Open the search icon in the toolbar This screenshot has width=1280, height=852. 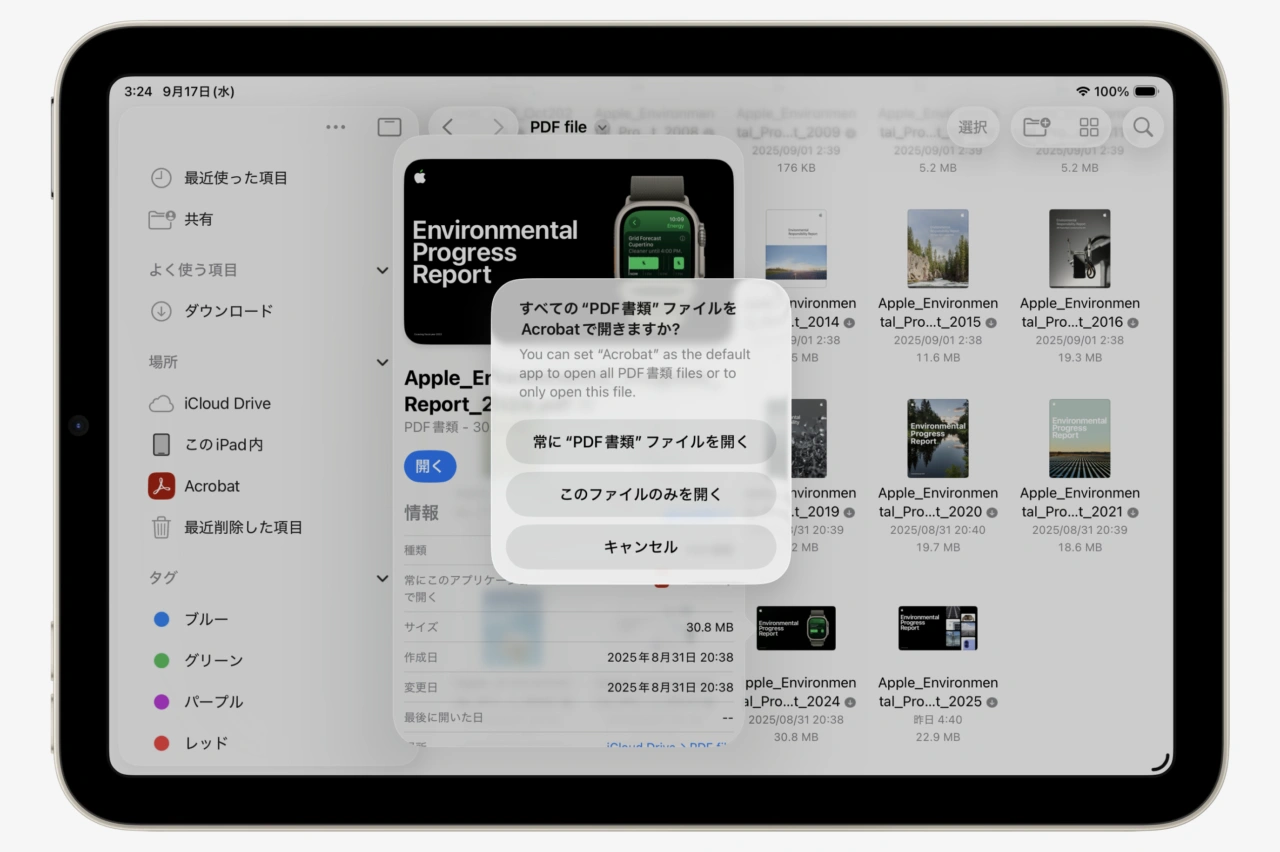[x=1143, y=127]
